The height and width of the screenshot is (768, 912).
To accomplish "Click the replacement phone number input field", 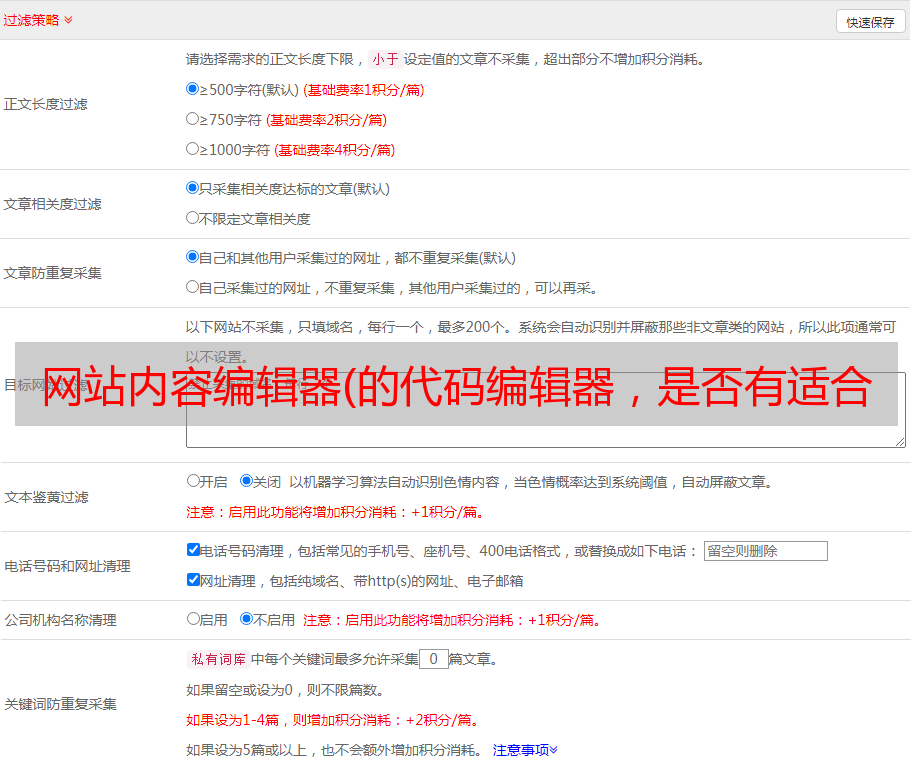I will 765,551.
